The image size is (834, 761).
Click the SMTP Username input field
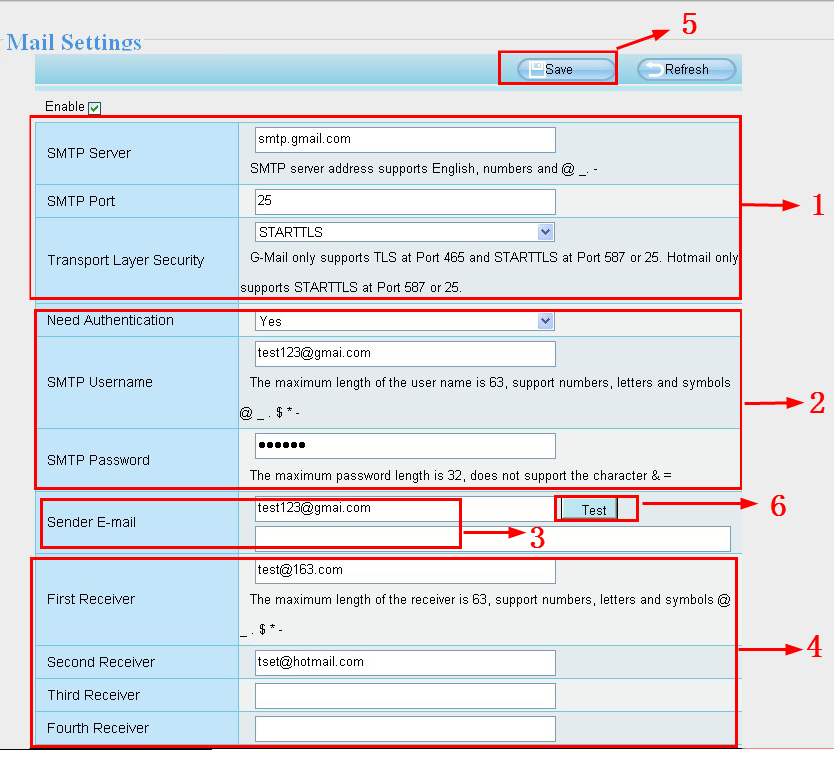tap(405, 354)
